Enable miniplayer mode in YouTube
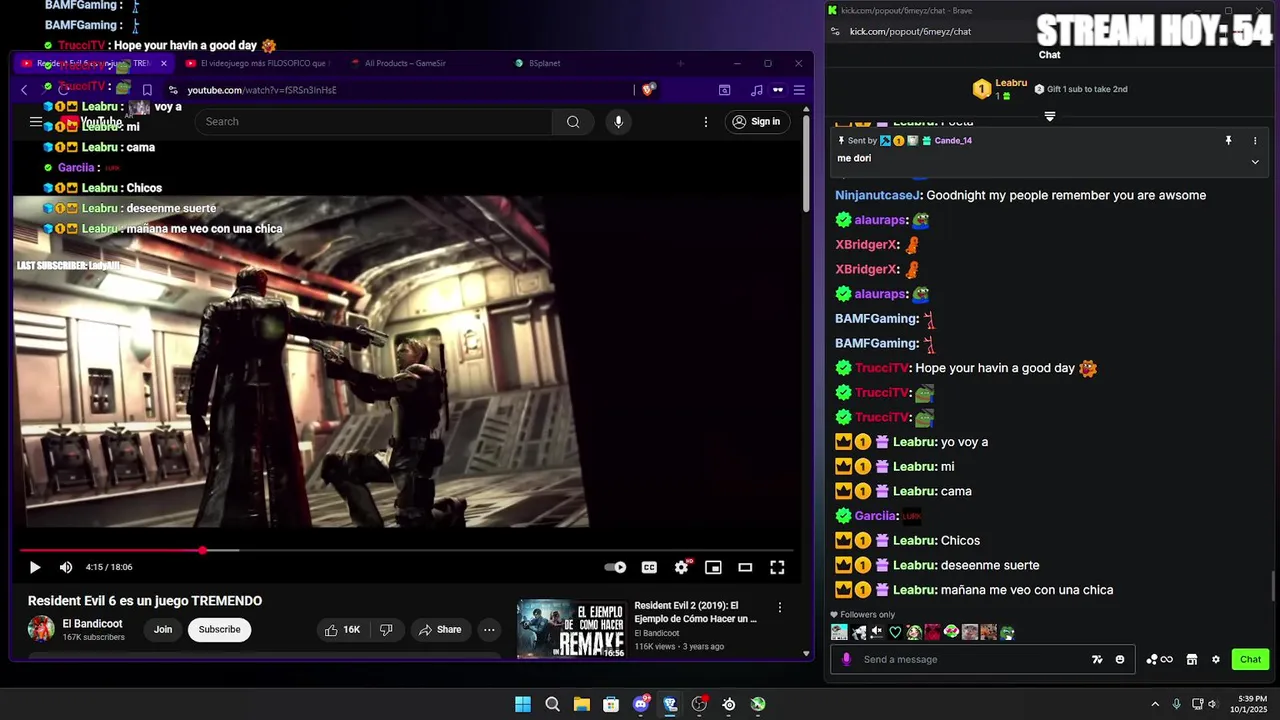 [x=713, y=567]
